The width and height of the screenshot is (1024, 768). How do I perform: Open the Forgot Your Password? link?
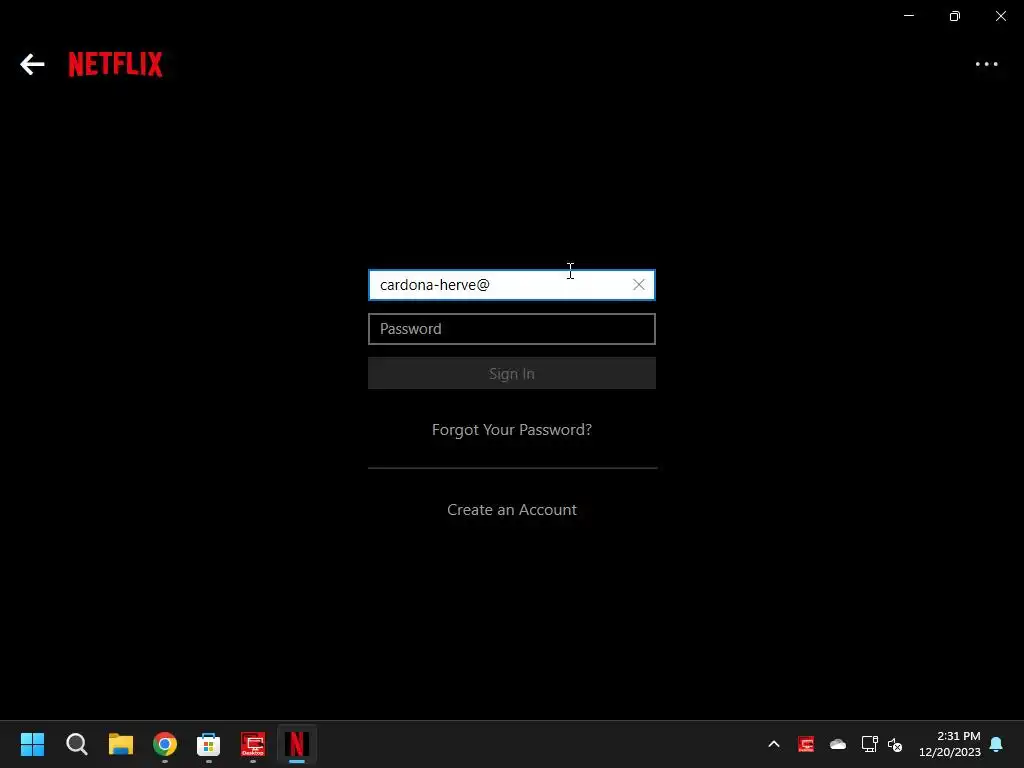point(511,430)
